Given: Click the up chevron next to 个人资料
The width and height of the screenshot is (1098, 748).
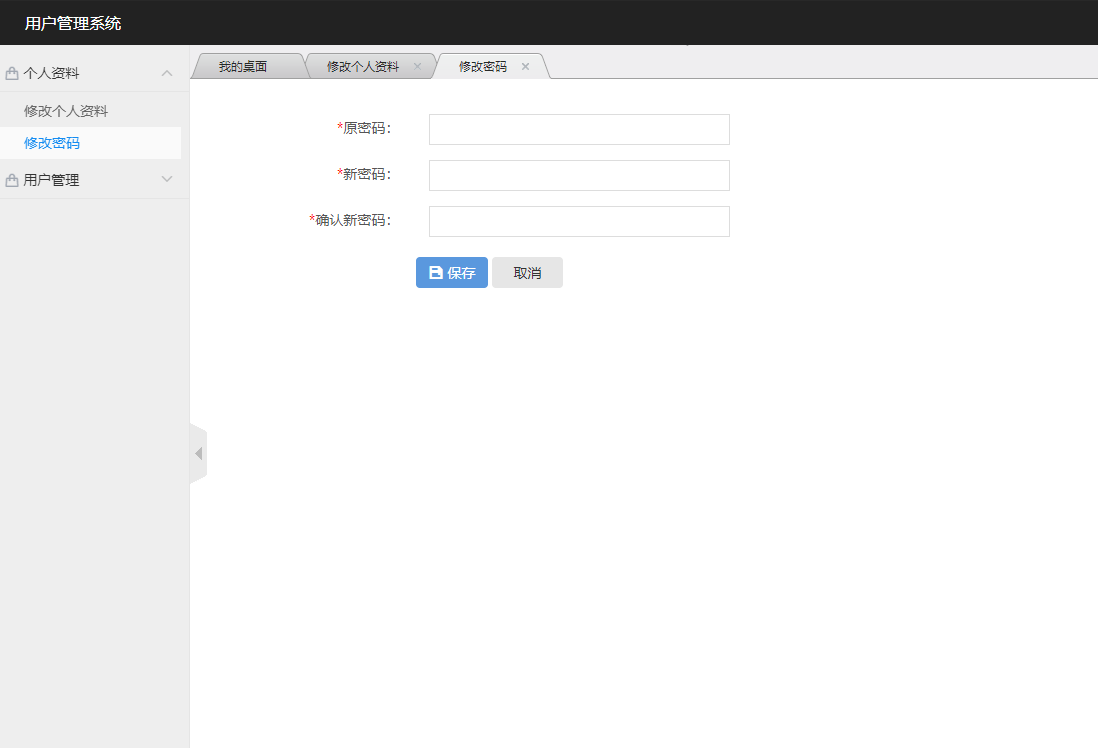Looking at the screenshot, I should click(x=167, y=72).
